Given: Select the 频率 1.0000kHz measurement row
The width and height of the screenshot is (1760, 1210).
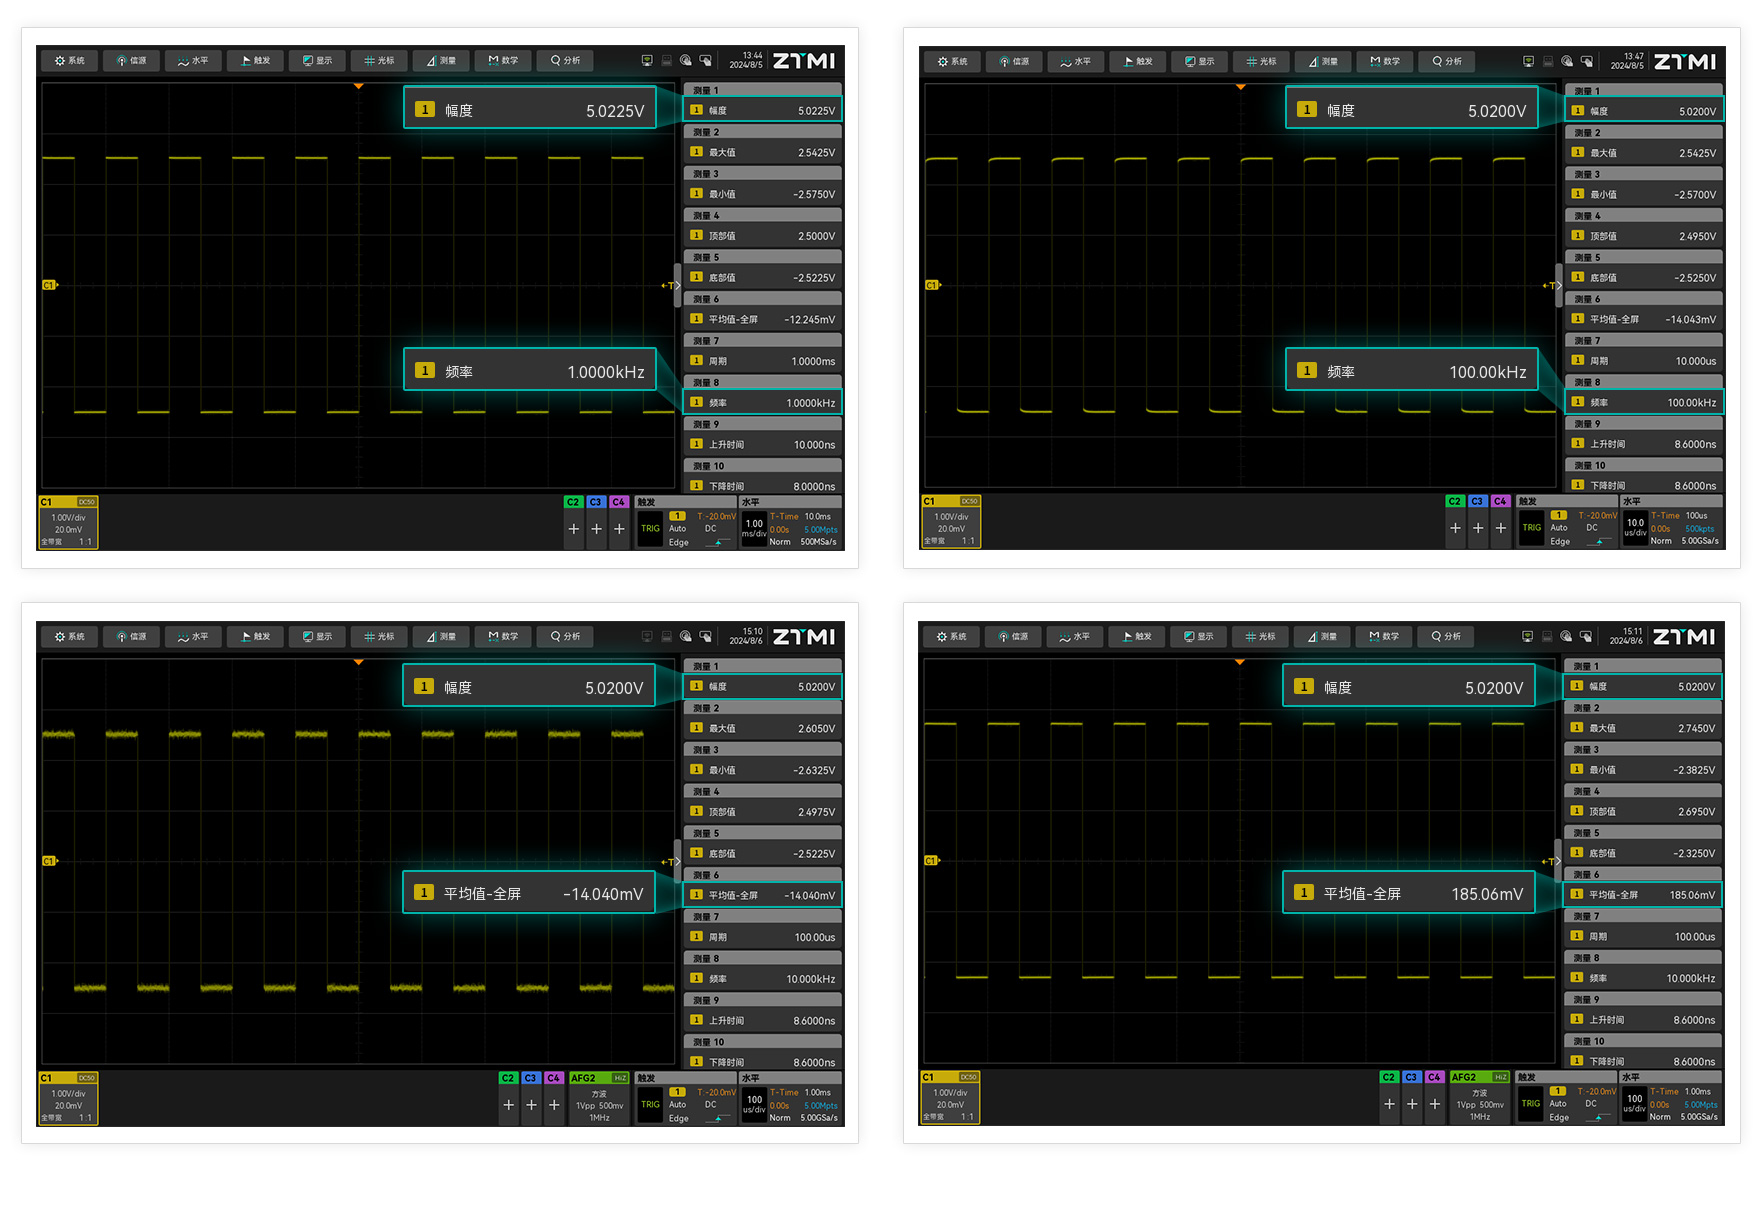Looking at the screenshot, I should pyautogui.click(x=762, y=403).
